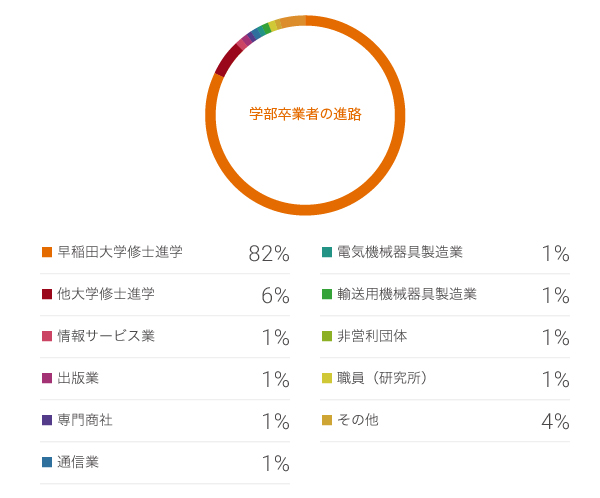The width and height of the screenshot is (600, 498).
Task: Click the 電気機械器具製造業 legend label
Action: [400, 252]
